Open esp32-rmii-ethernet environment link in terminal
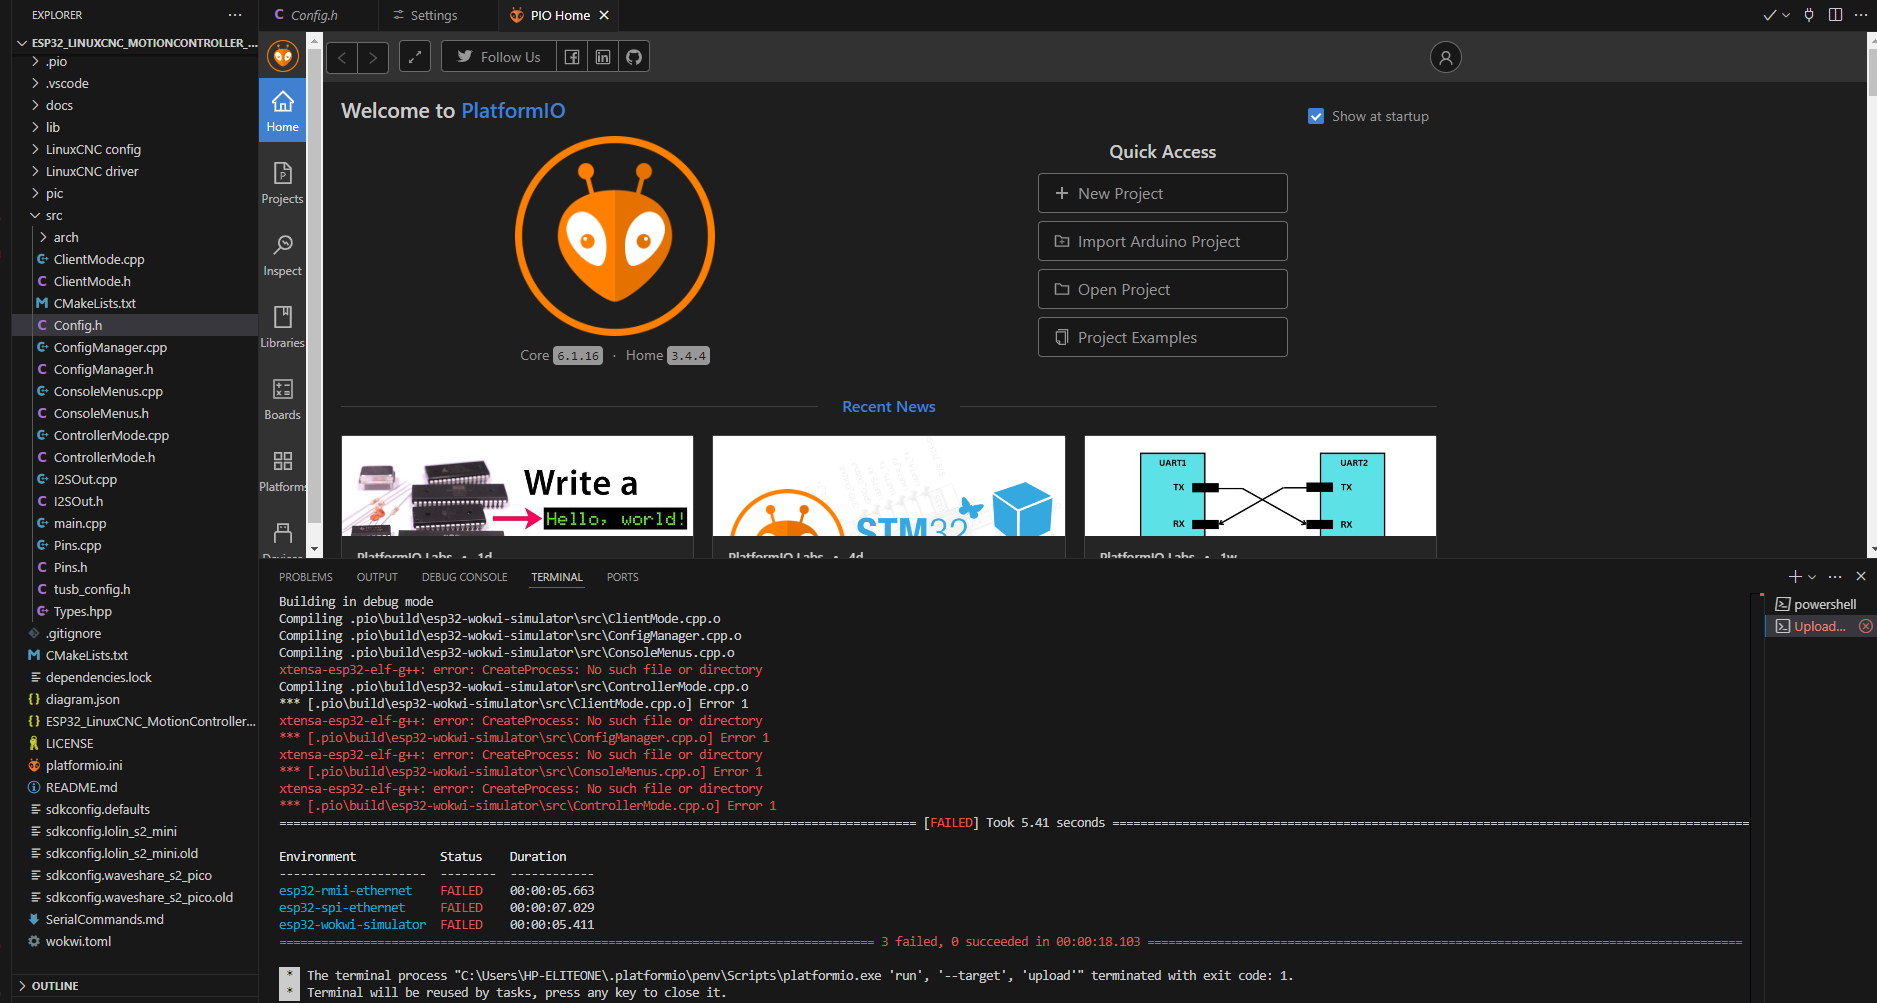Viewport: 1877px width, 1003px height. [345, 890]
